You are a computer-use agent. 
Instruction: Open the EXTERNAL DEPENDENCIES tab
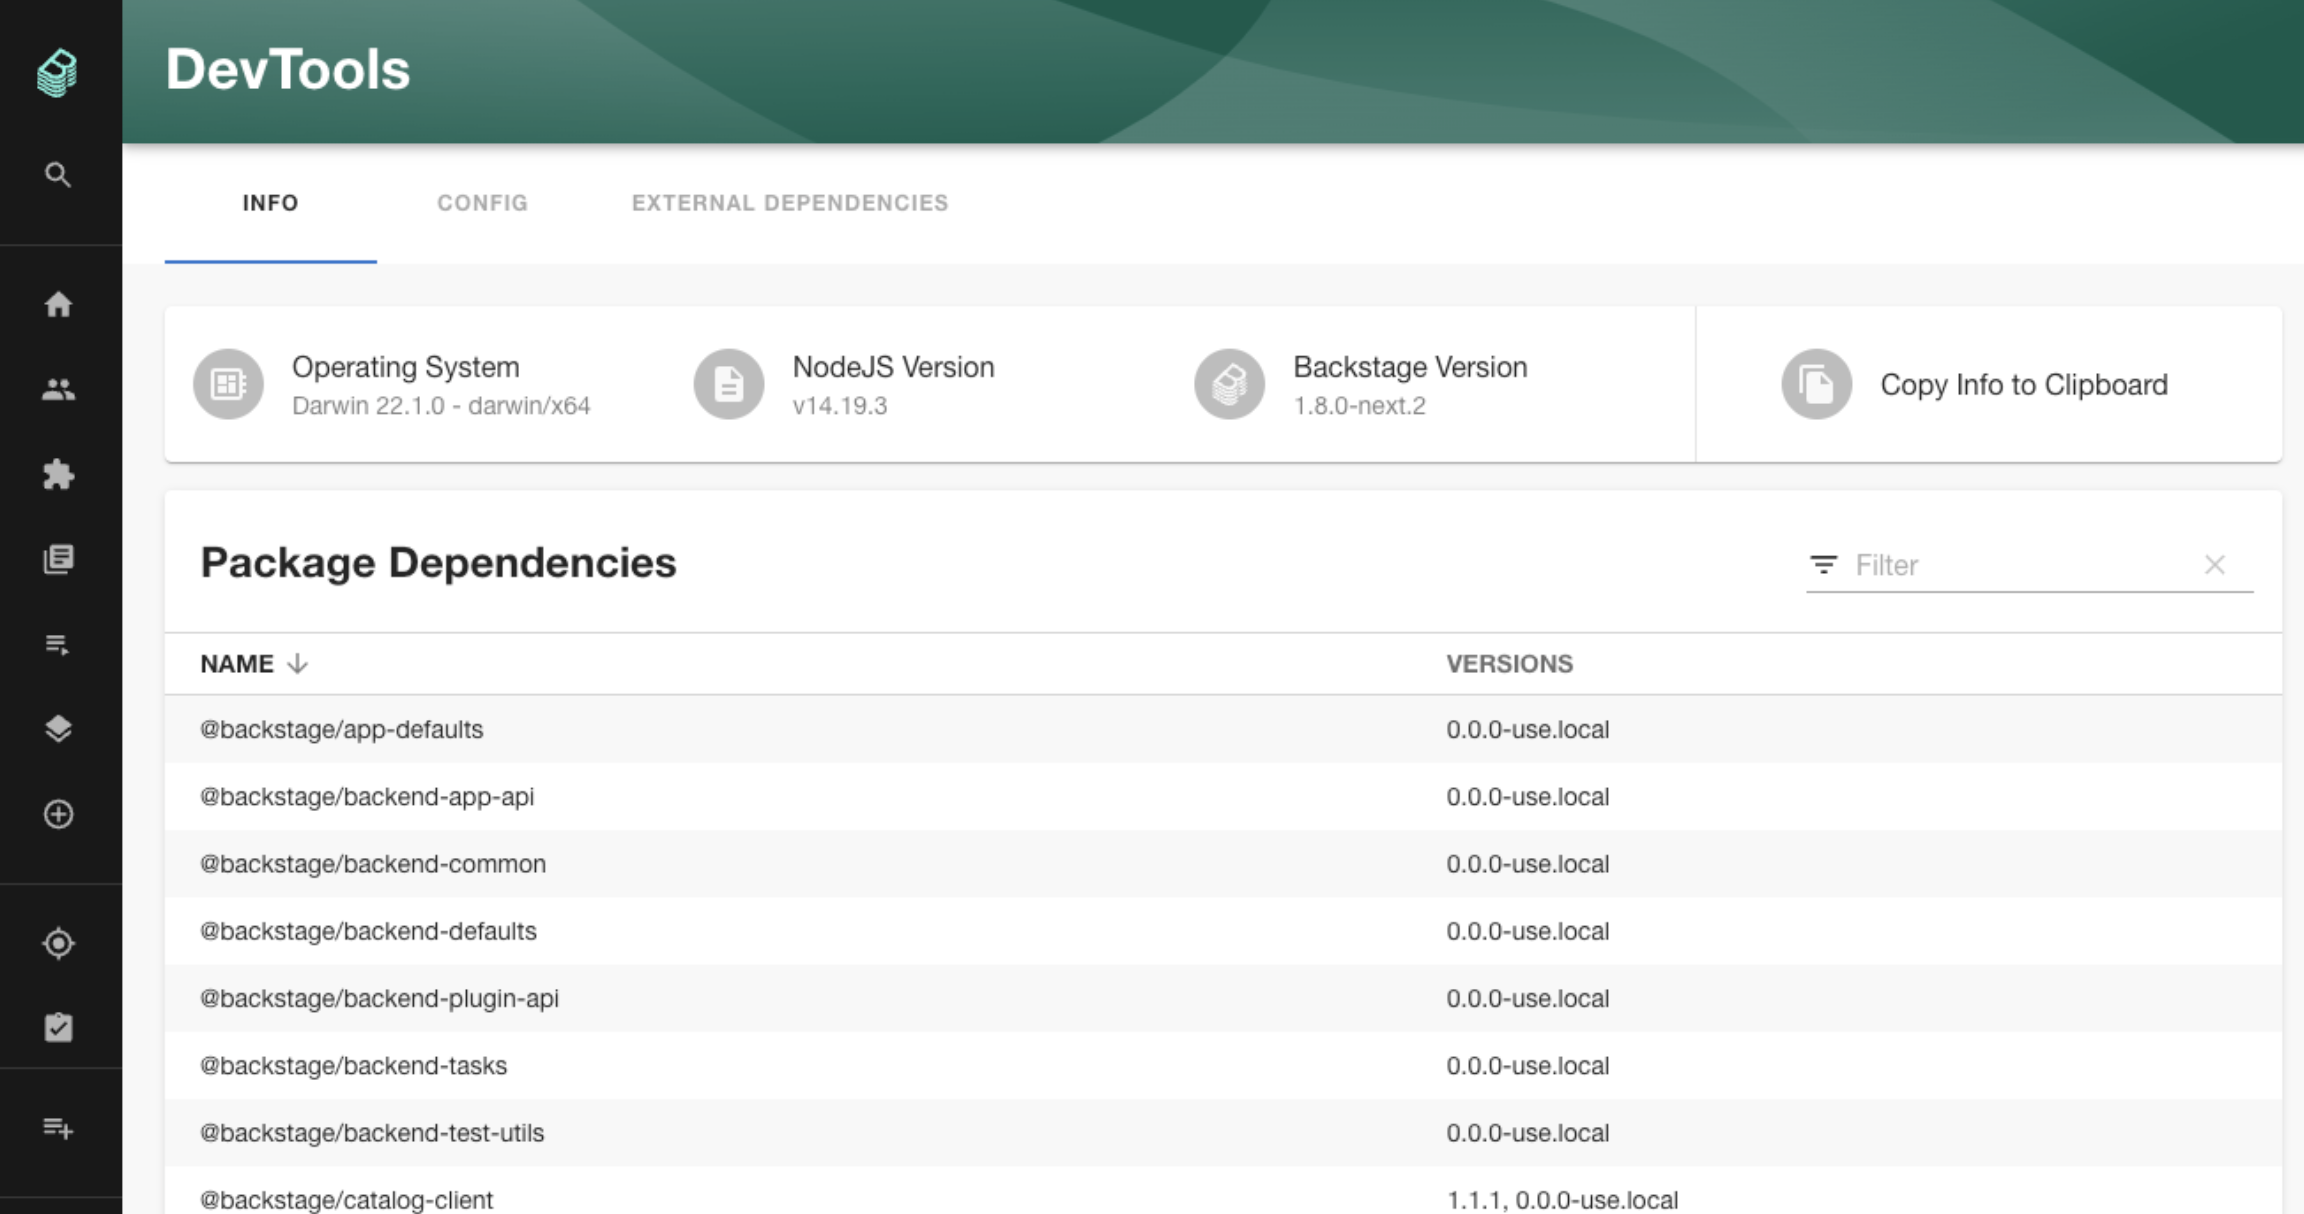[x=789, y=203]
